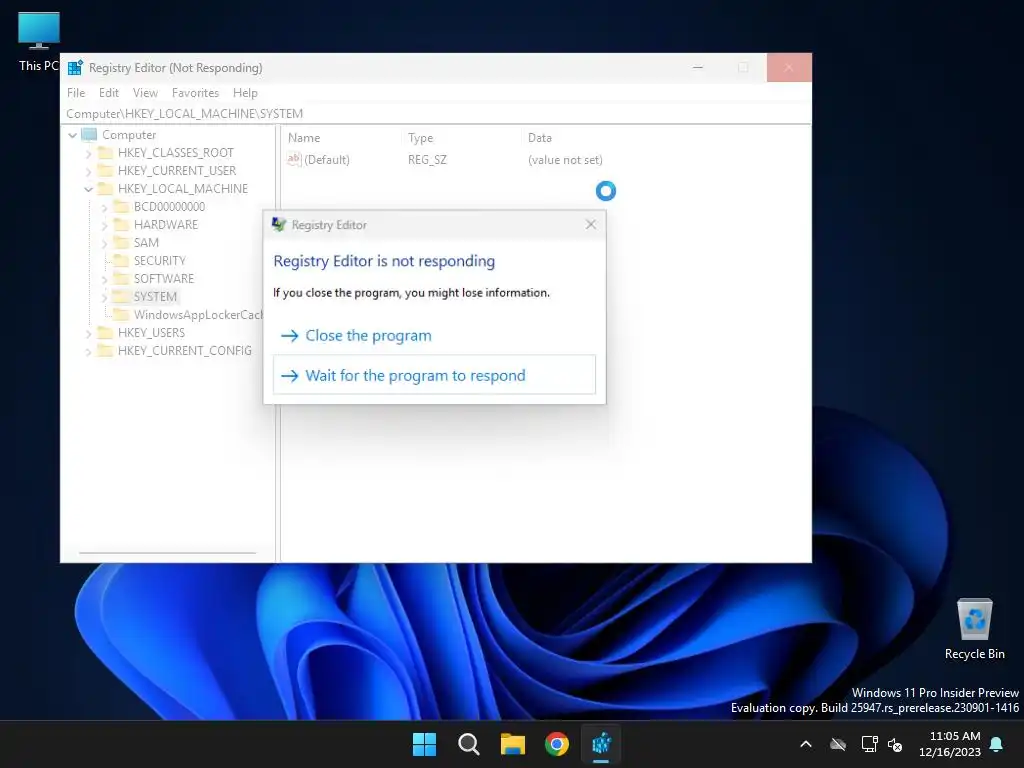Close the Registry Editor main window

tap(789, 67)
